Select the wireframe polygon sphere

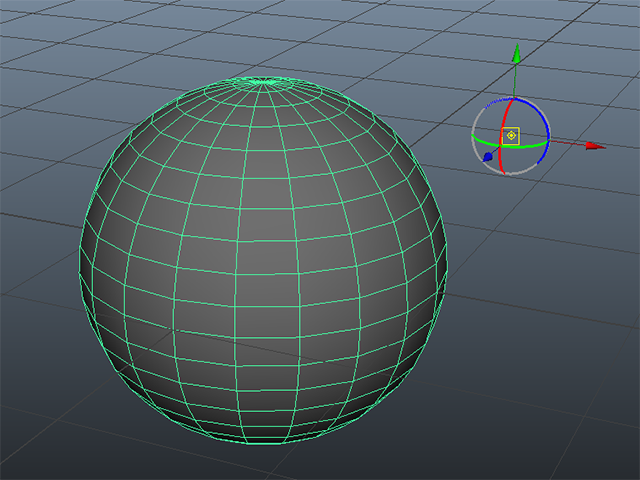(x=263, y=260)
